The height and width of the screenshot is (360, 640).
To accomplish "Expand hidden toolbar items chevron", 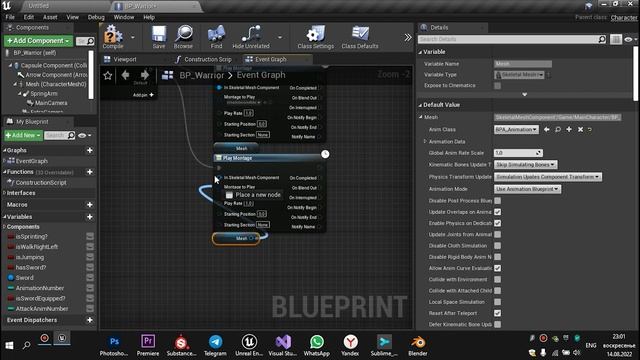I will [x=408, y=38].
